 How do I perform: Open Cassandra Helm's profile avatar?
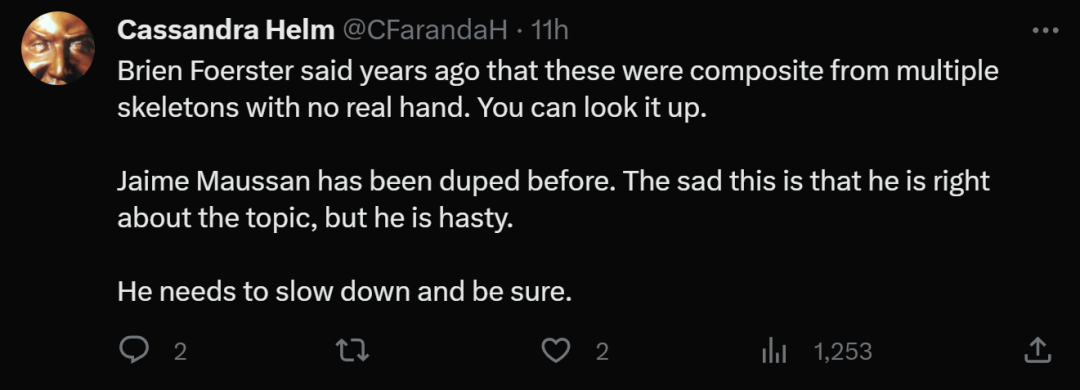pyautogui.click(x=58, y=48)
